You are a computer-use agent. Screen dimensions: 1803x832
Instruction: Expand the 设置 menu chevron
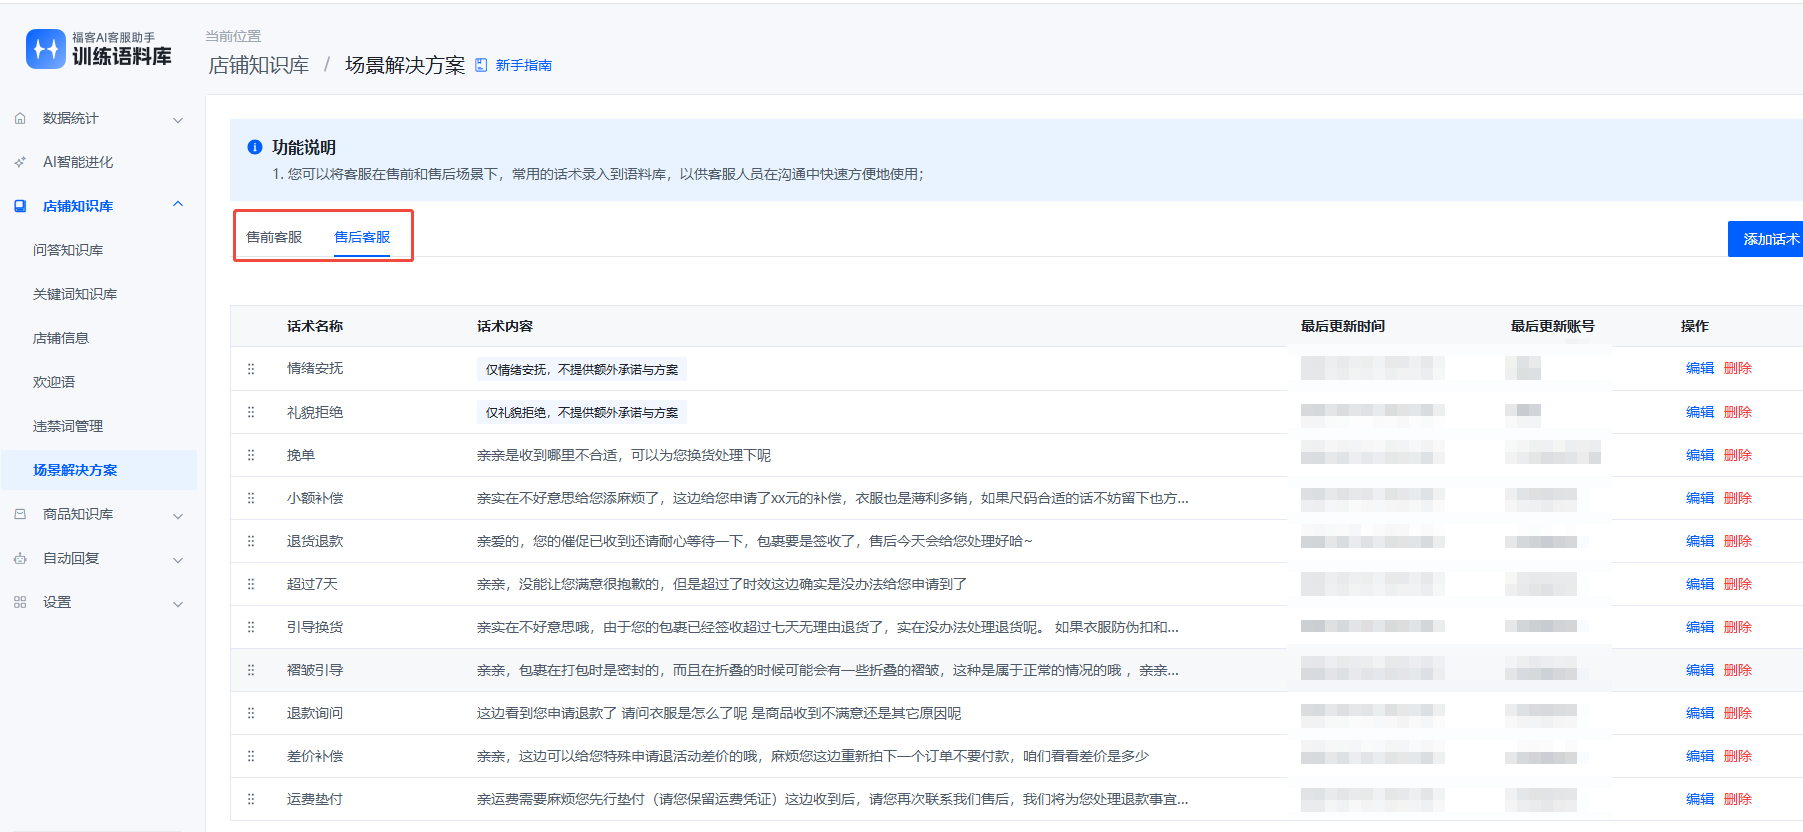(x=178, y=604)
